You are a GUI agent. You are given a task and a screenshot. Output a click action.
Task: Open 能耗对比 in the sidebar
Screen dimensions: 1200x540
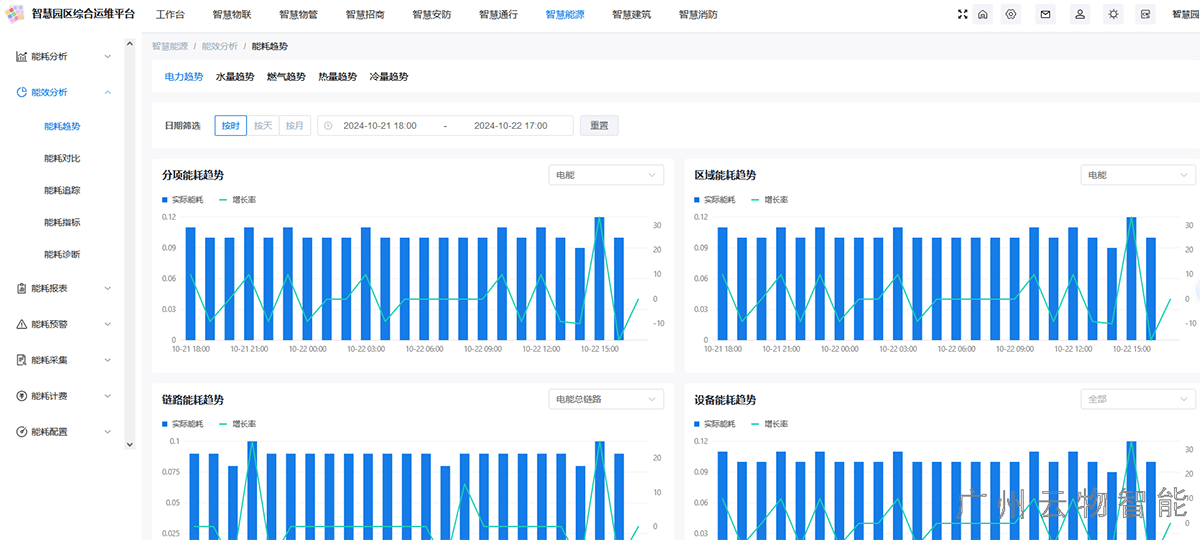pyautogui.click(x=62, y=158)
